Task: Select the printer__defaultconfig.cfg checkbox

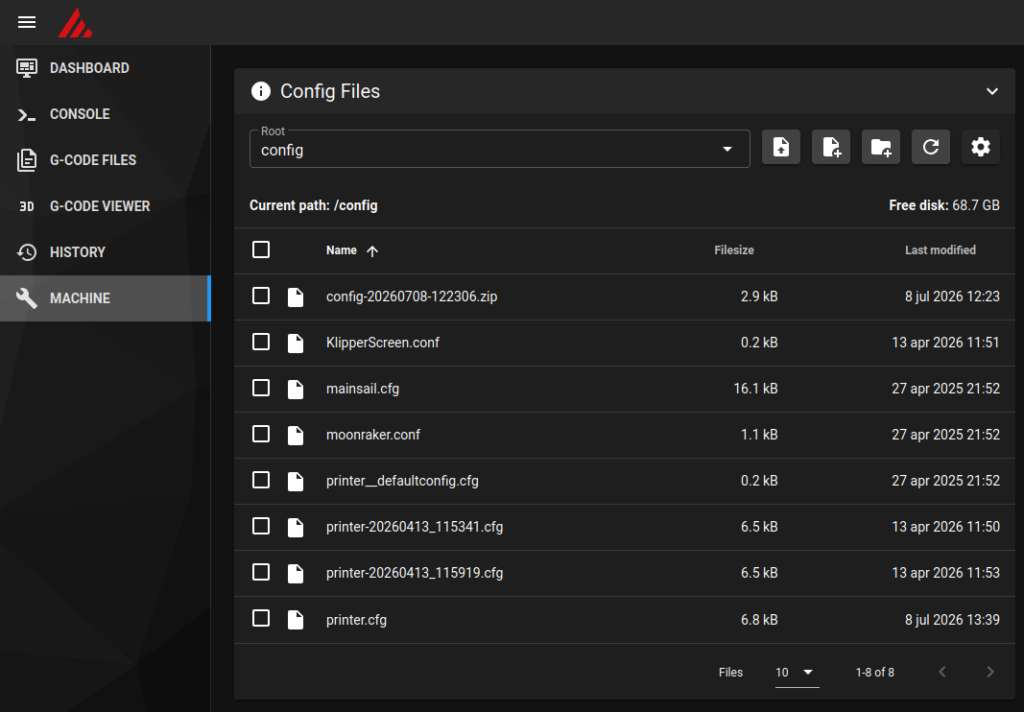Action: point(261,480)
